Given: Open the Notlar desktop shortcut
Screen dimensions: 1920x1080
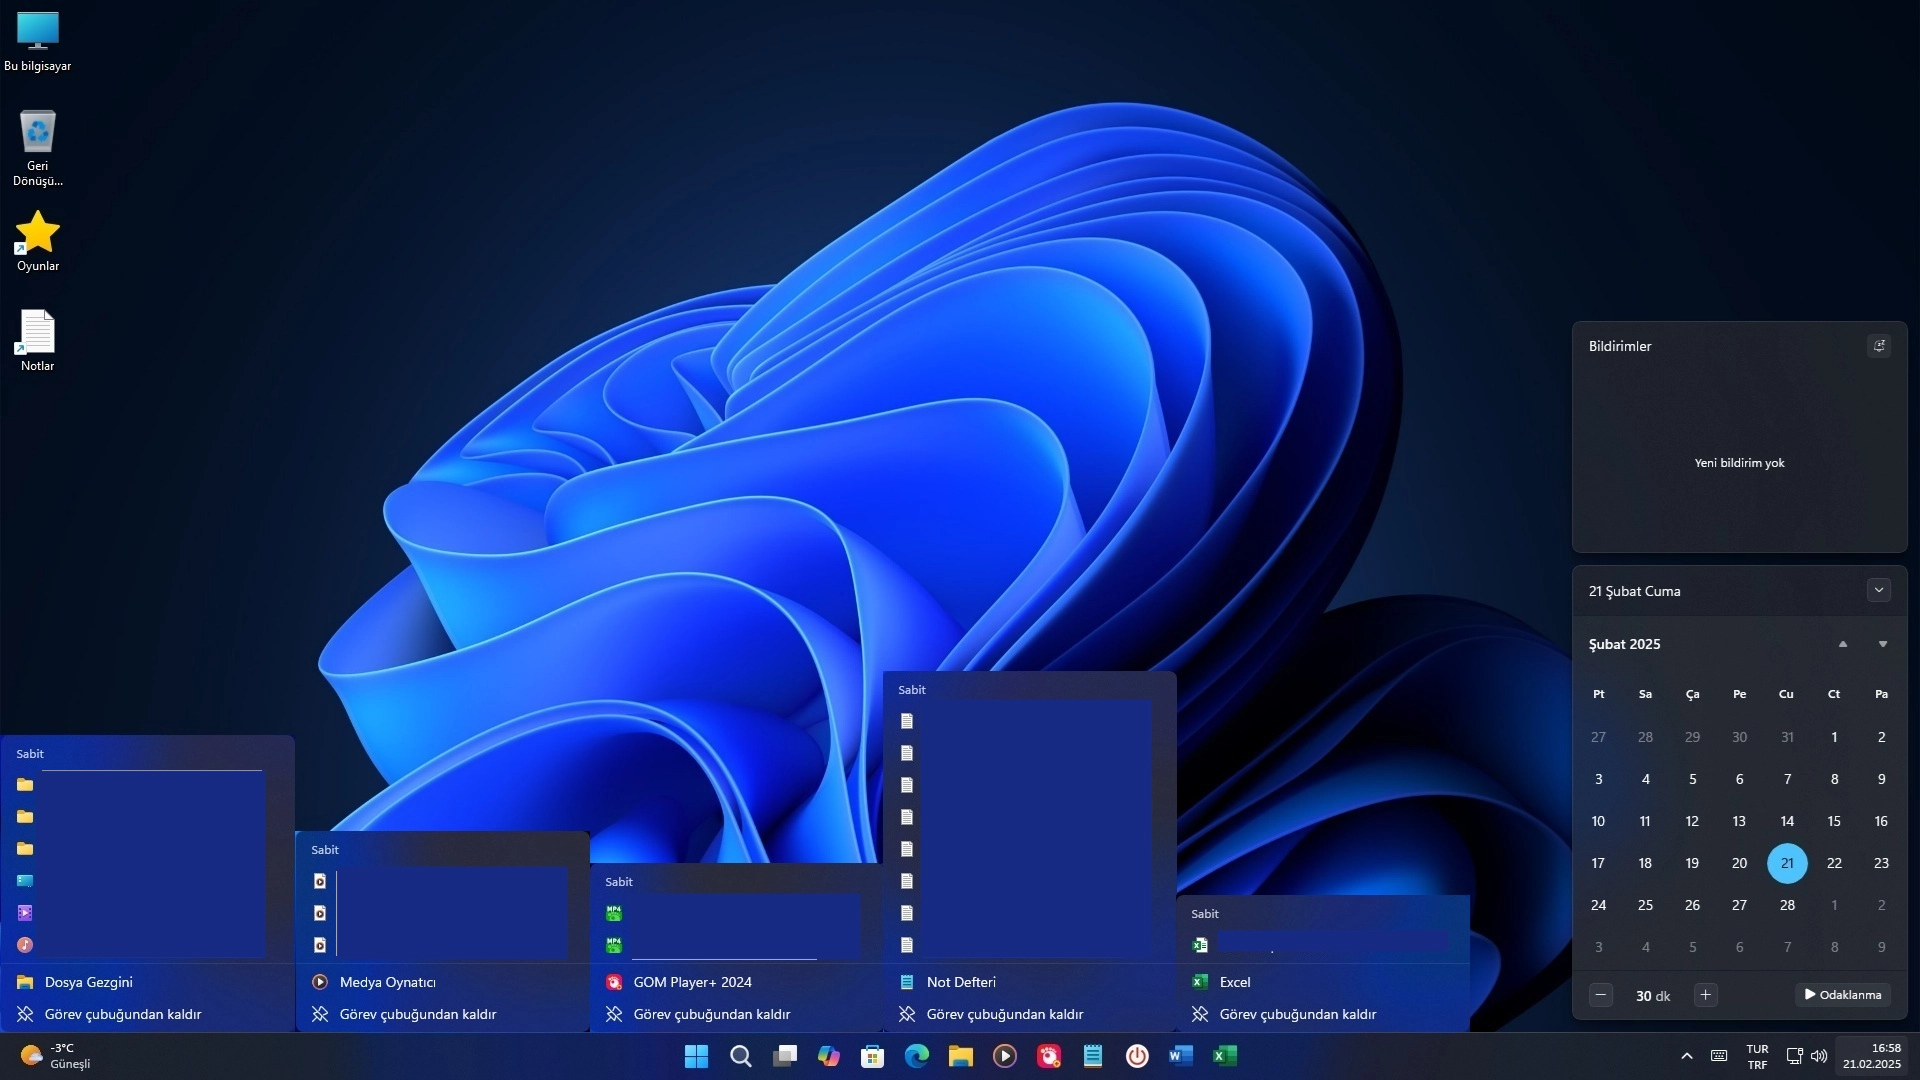Looking at the screenshot, I should tap(38, 341).
